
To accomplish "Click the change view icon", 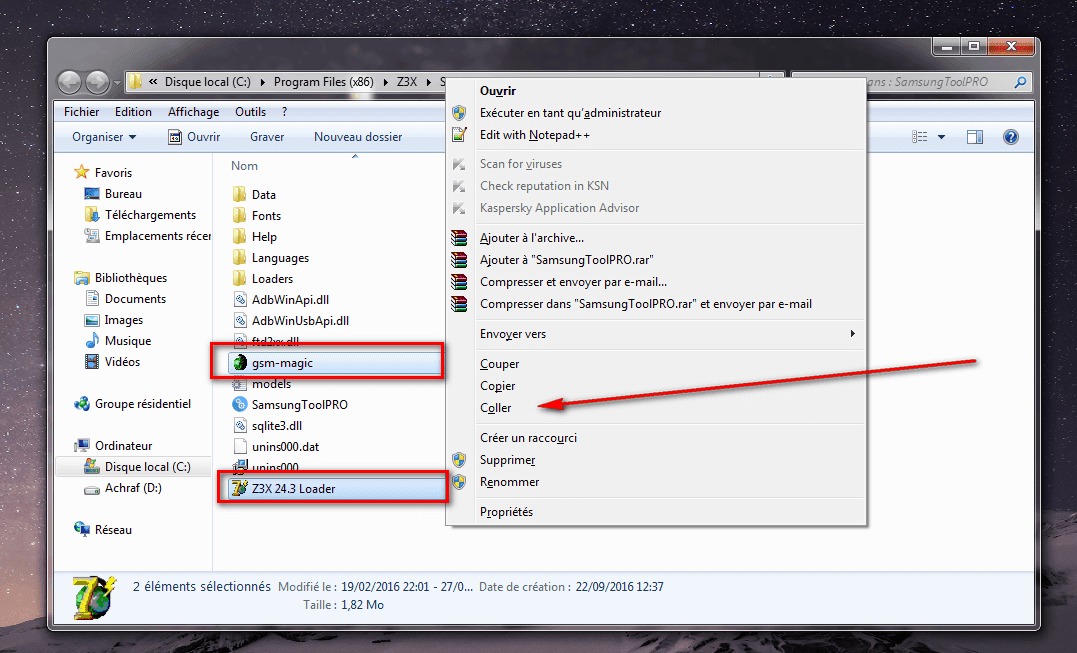I will click(x=920, y=137).
